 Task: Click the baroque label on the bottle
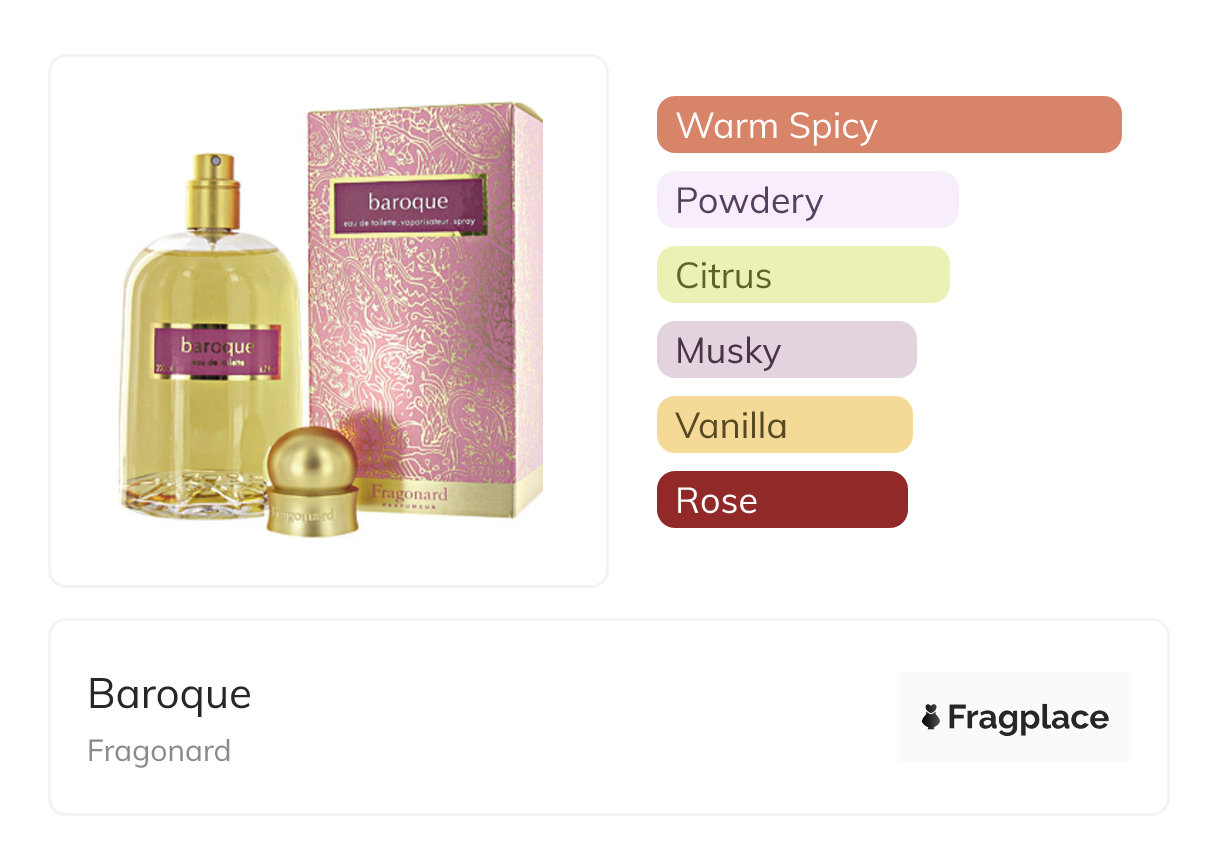[217, 353]
